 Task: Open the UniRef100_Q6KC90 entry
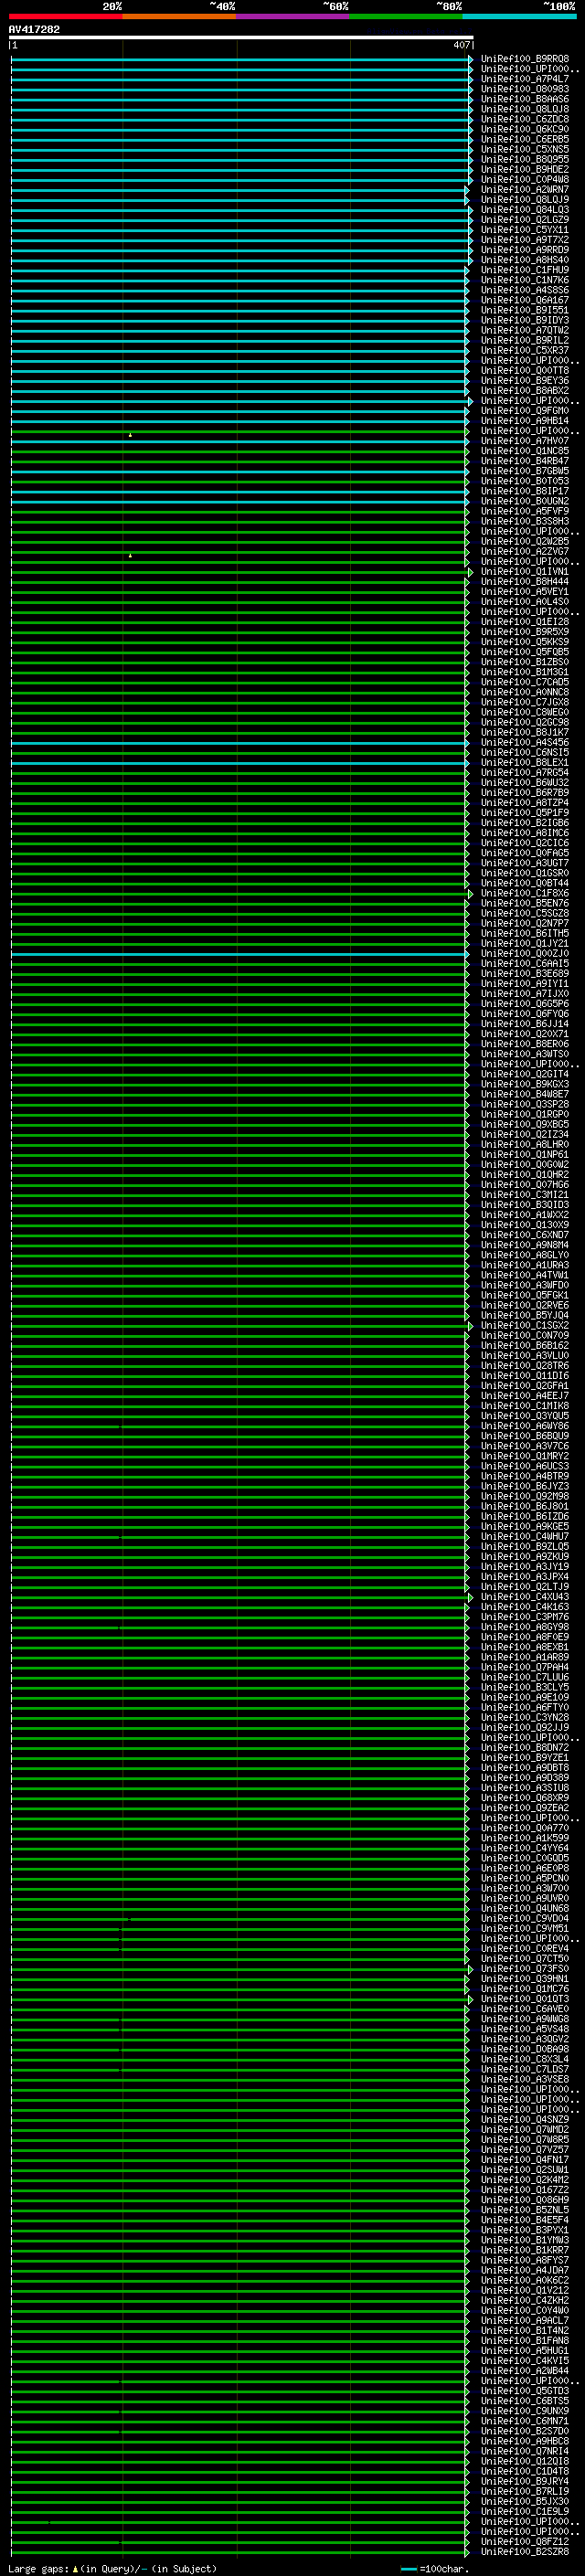click(x=525, y=129)
